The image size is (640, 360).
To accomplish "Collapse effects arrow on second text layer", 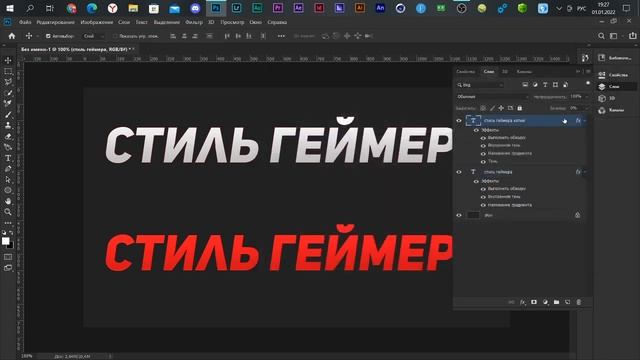I will coord(585,172).
